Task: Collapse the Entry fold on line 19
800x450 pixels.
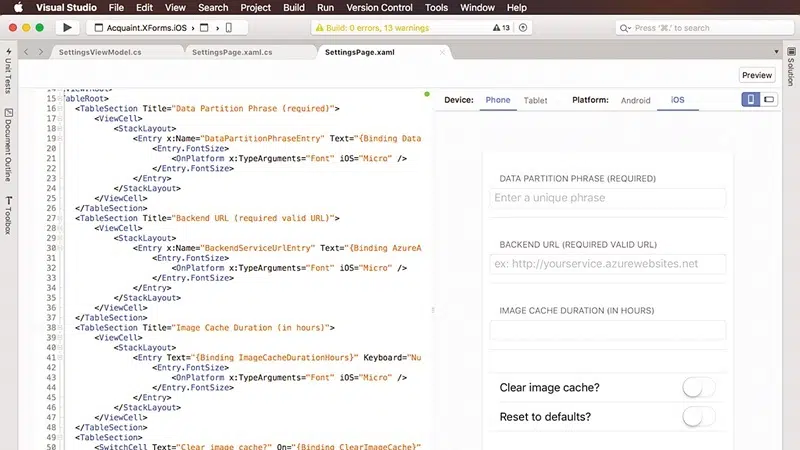Action: tap(60, 138)
